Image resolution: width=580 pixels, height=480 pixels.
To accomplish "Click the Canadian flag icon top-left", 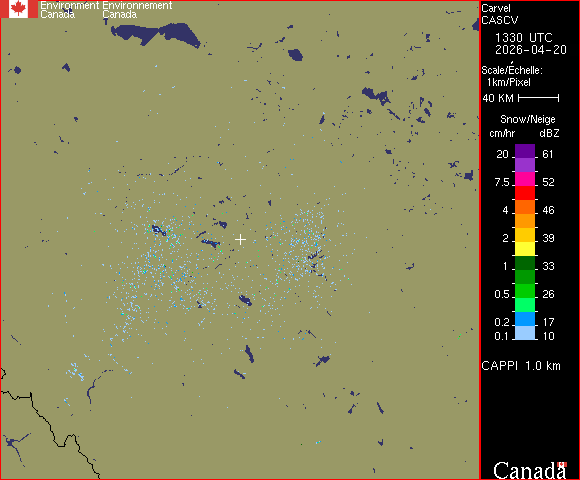I will pos(19,9).
